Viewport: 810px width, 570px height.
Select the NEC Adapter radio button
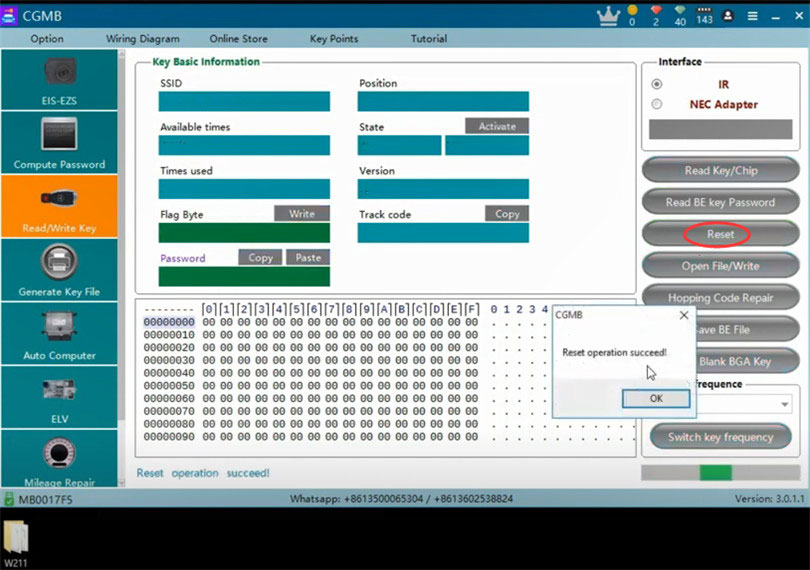(657, 104)
